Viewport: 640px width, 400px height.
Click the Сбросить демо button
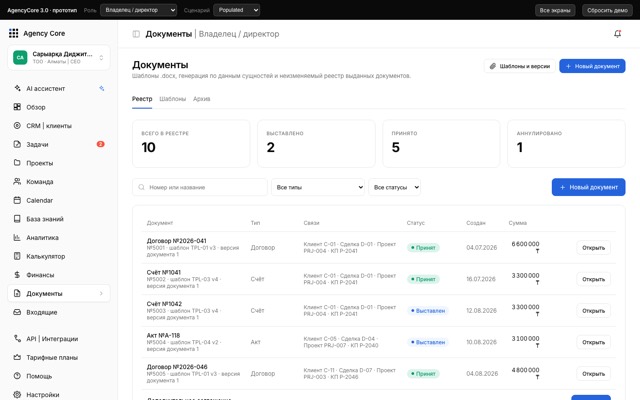click(607, 10)
